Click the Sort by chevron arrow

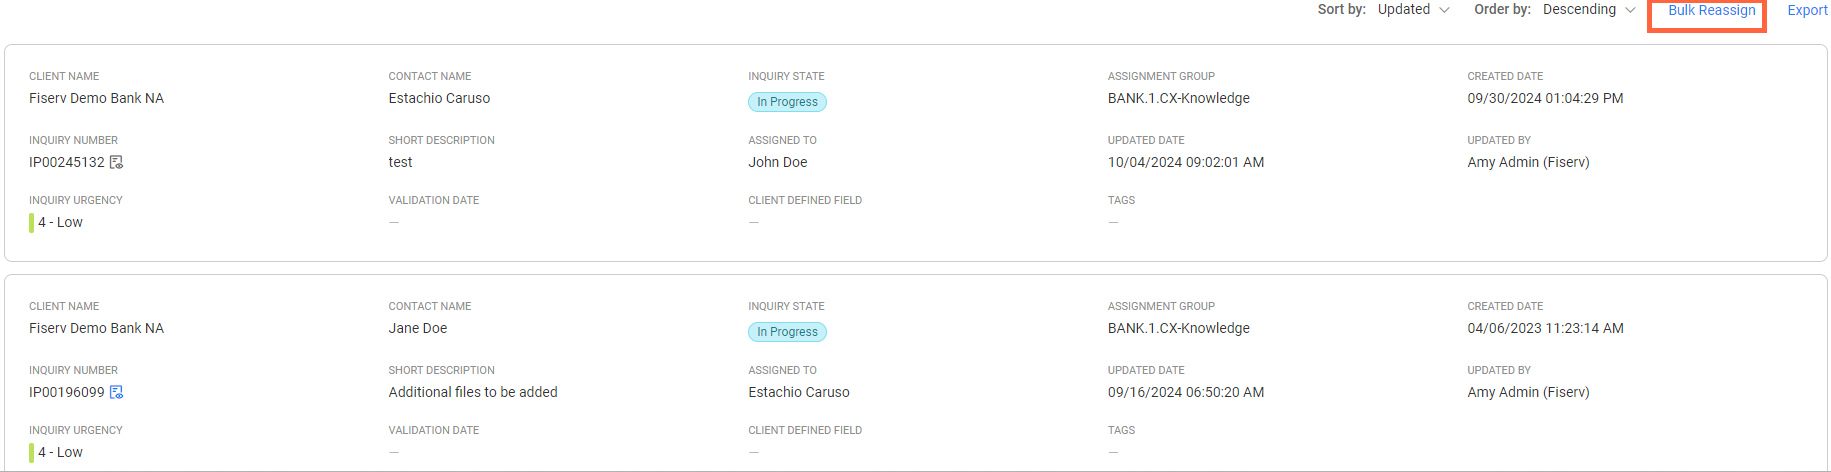(1444, 10)
